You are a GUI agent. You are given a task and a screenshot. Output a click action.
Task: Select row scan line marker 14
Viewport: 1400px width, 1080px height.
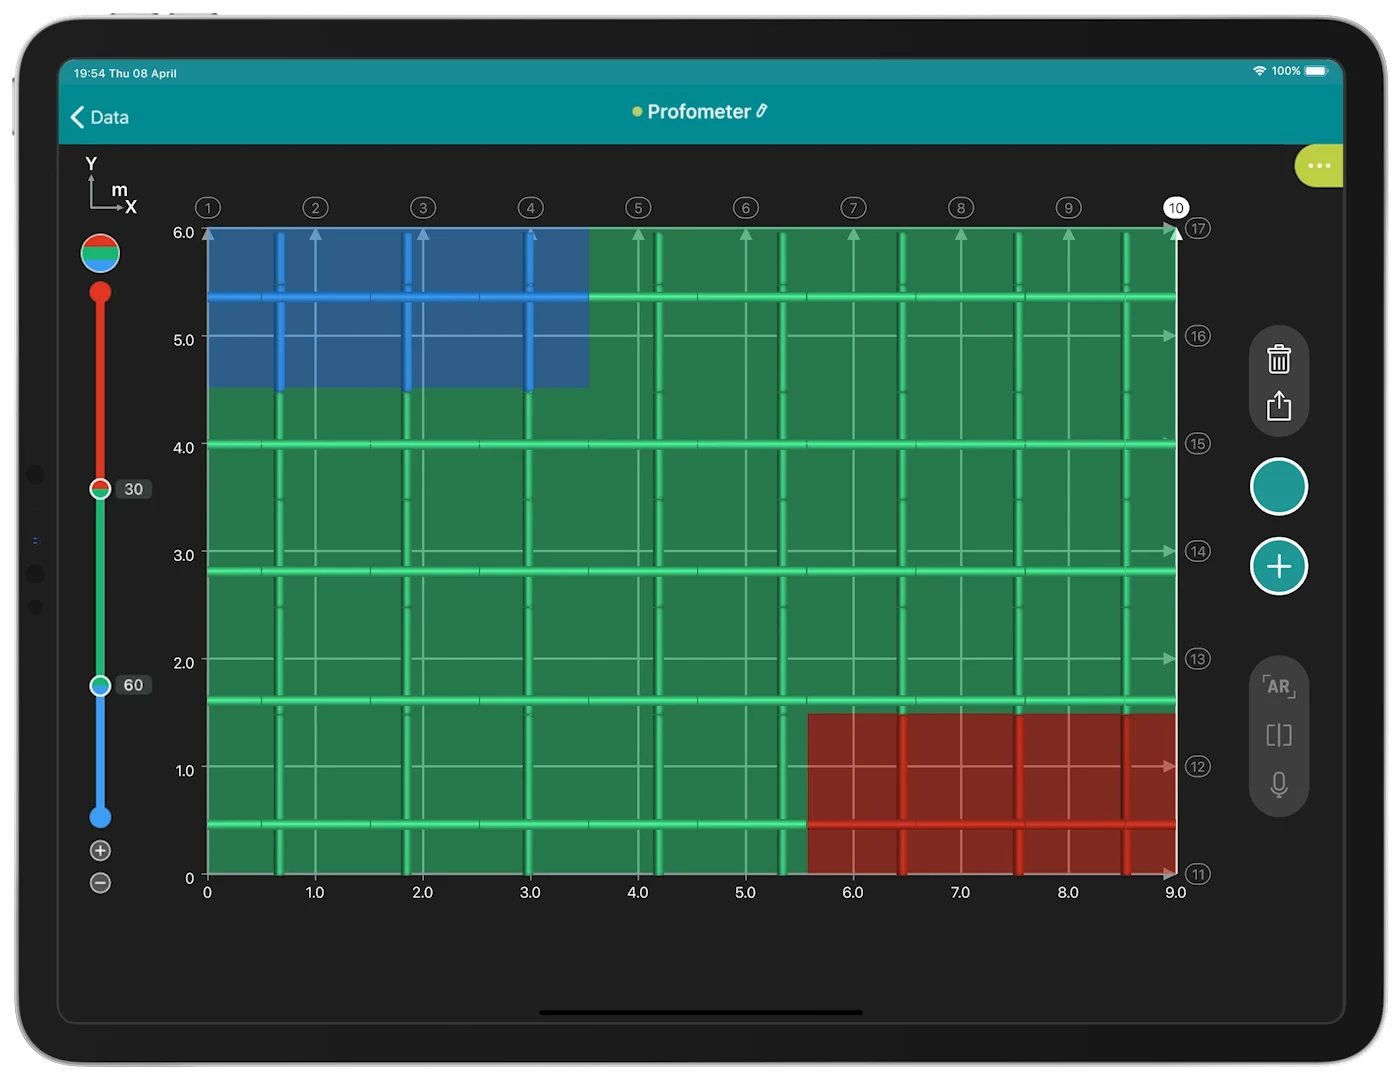(x=1198, y=551)
